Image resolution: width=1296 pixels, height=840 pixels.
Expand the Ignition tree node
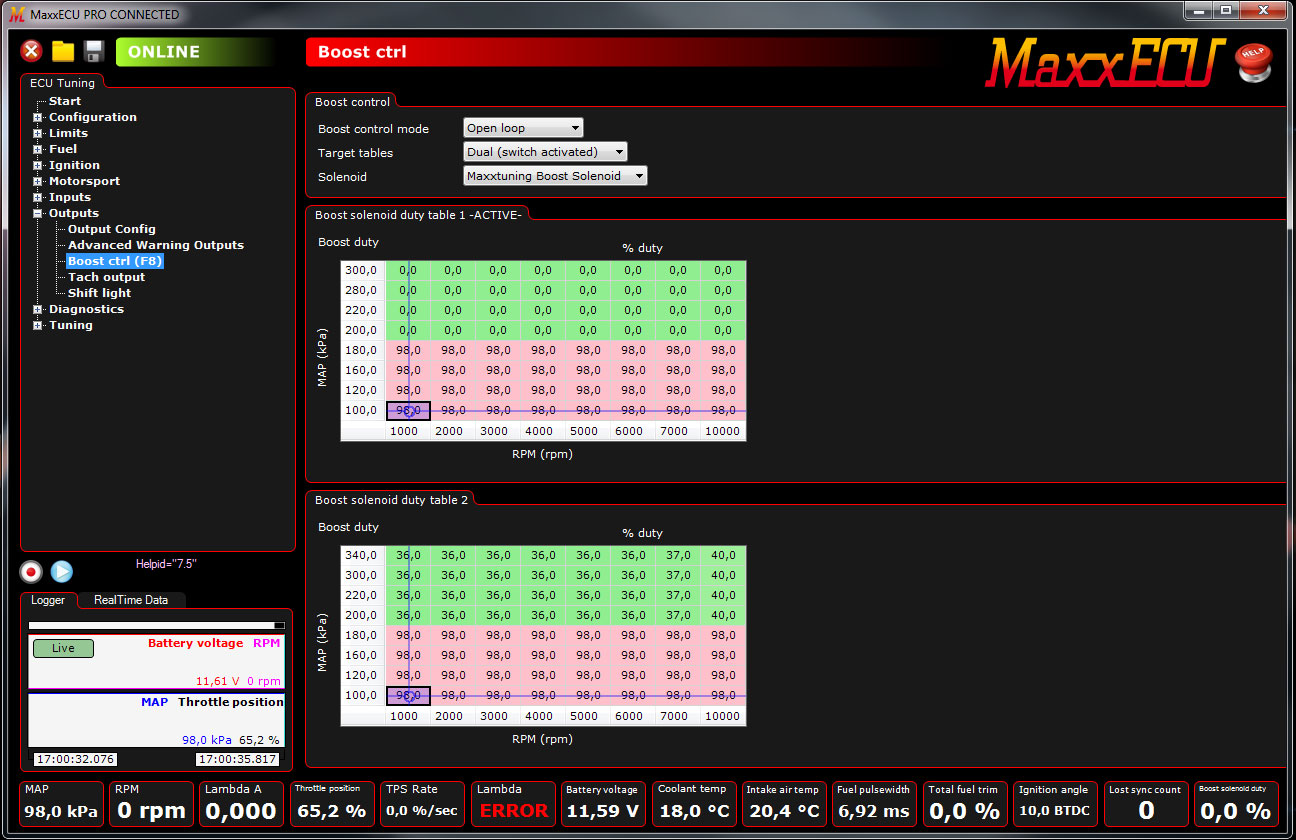(x=38, y=165)
